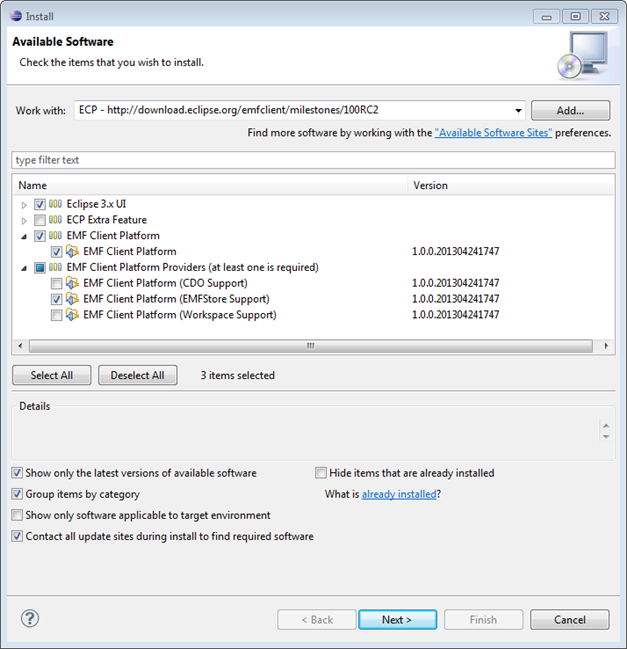Toggle Show only the latest versions checkbox
Viewport: 627px width, 649px height.
(x=17, y=473)
